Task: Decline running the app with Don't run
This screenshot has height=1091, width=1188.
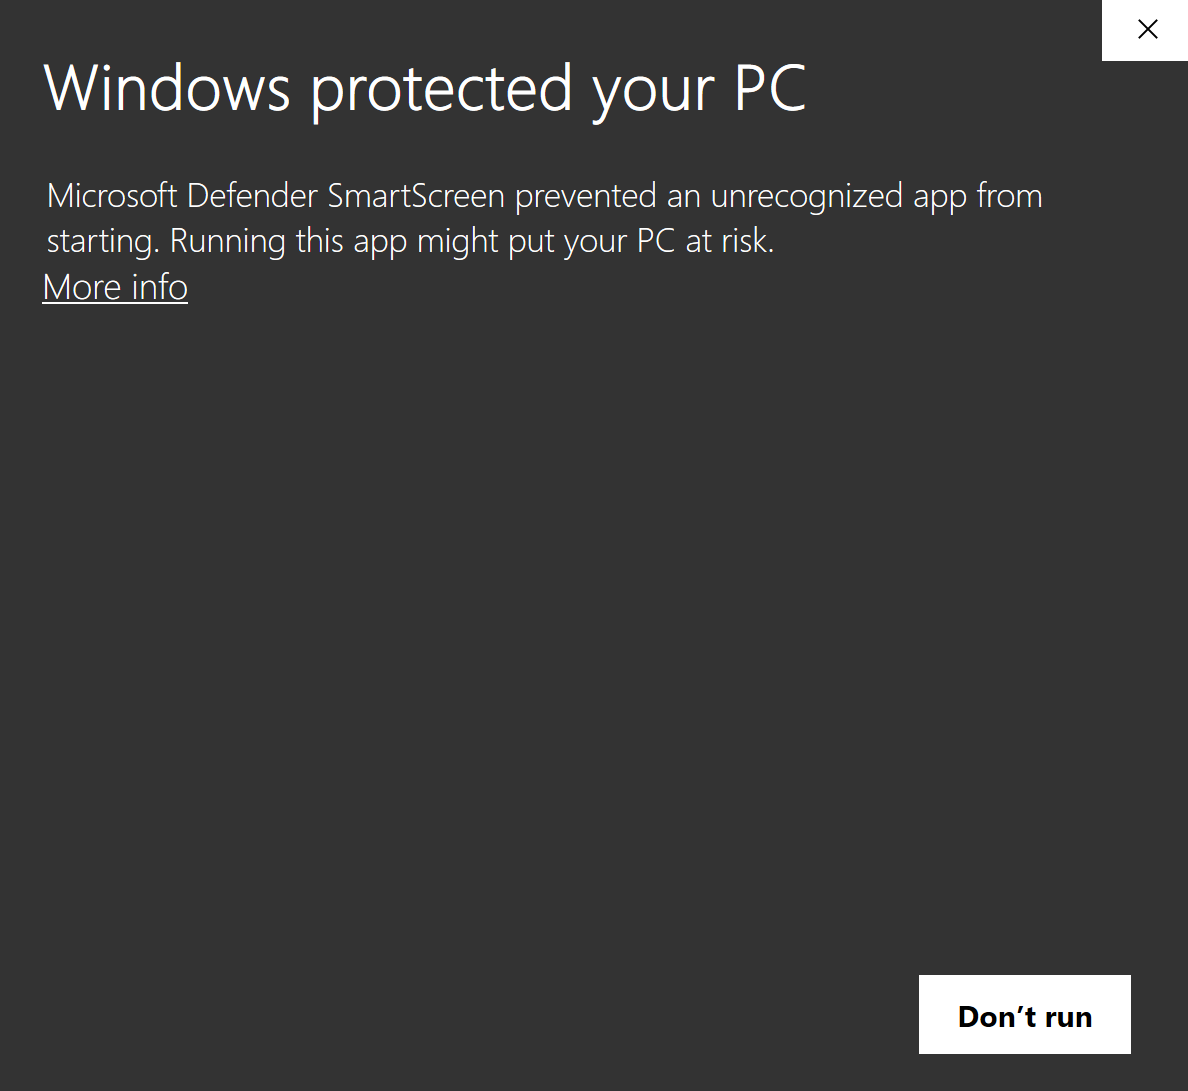Action: [x=1024, y=1015]
